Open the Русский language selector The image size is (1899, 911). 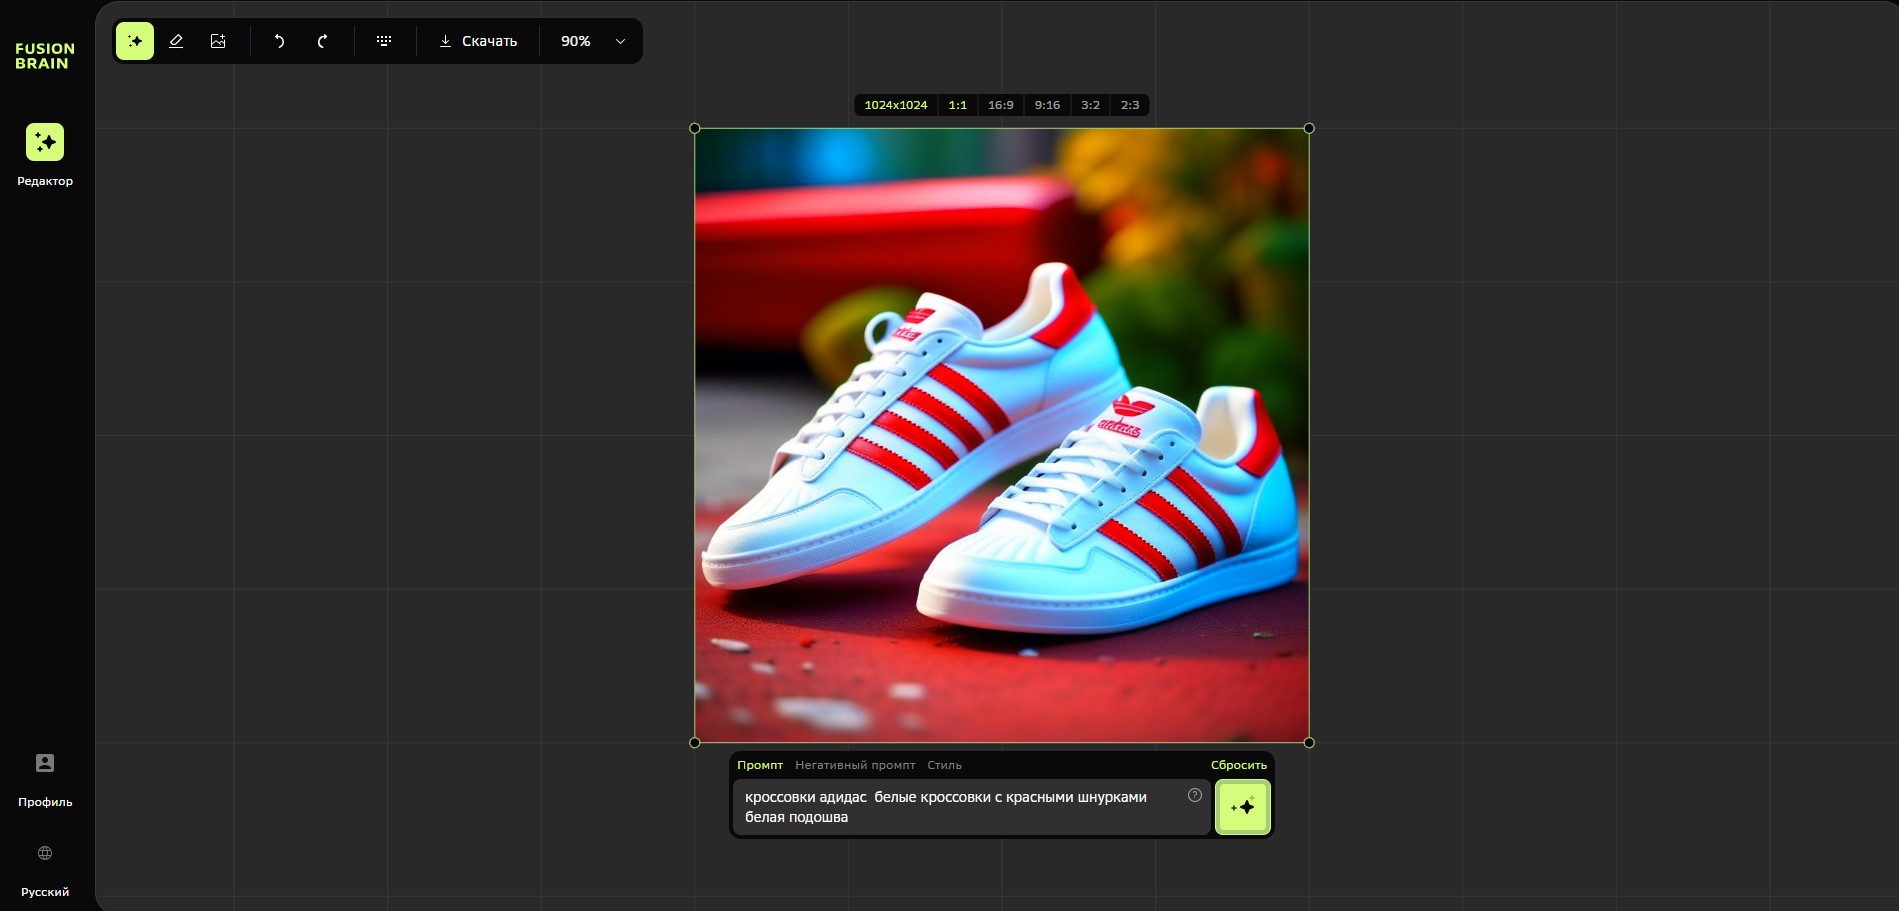tap(45, 854)
